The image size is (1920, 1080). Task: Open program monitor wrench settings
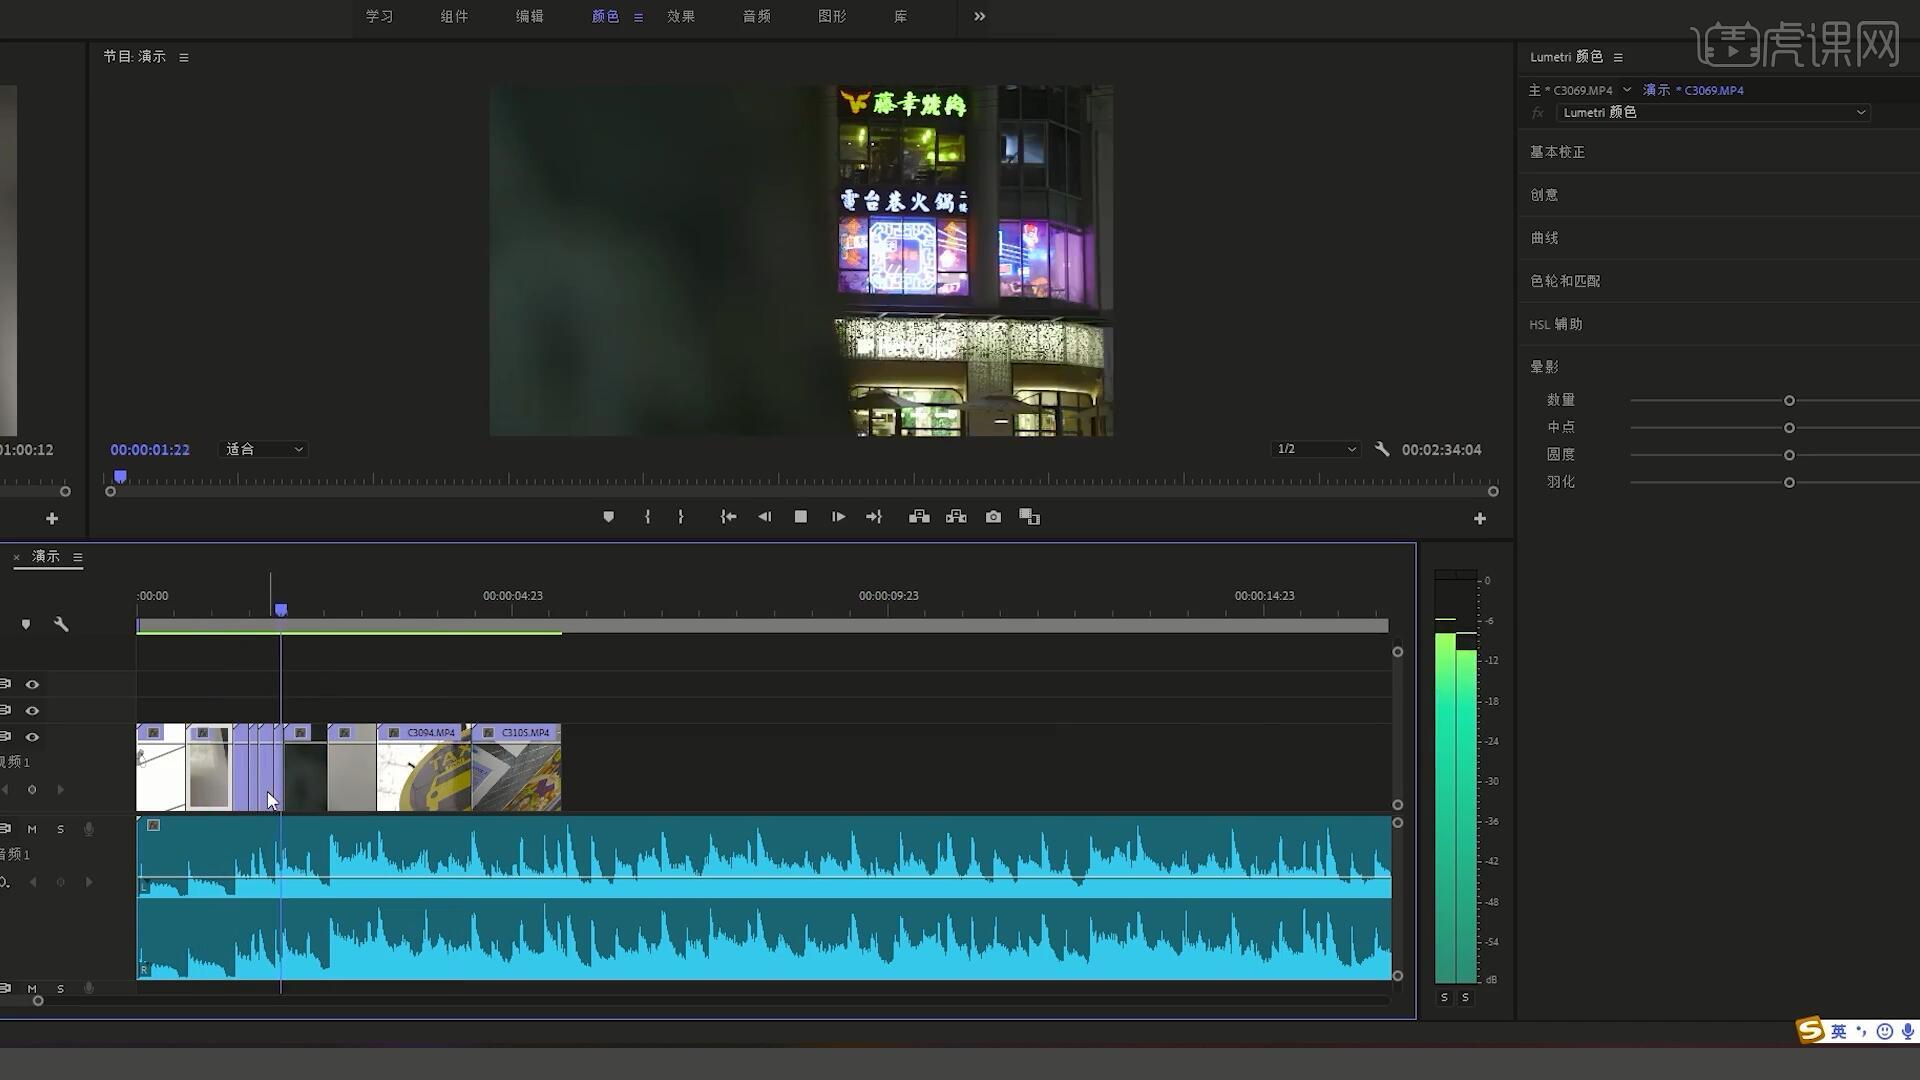click(x=1382, y=449)
